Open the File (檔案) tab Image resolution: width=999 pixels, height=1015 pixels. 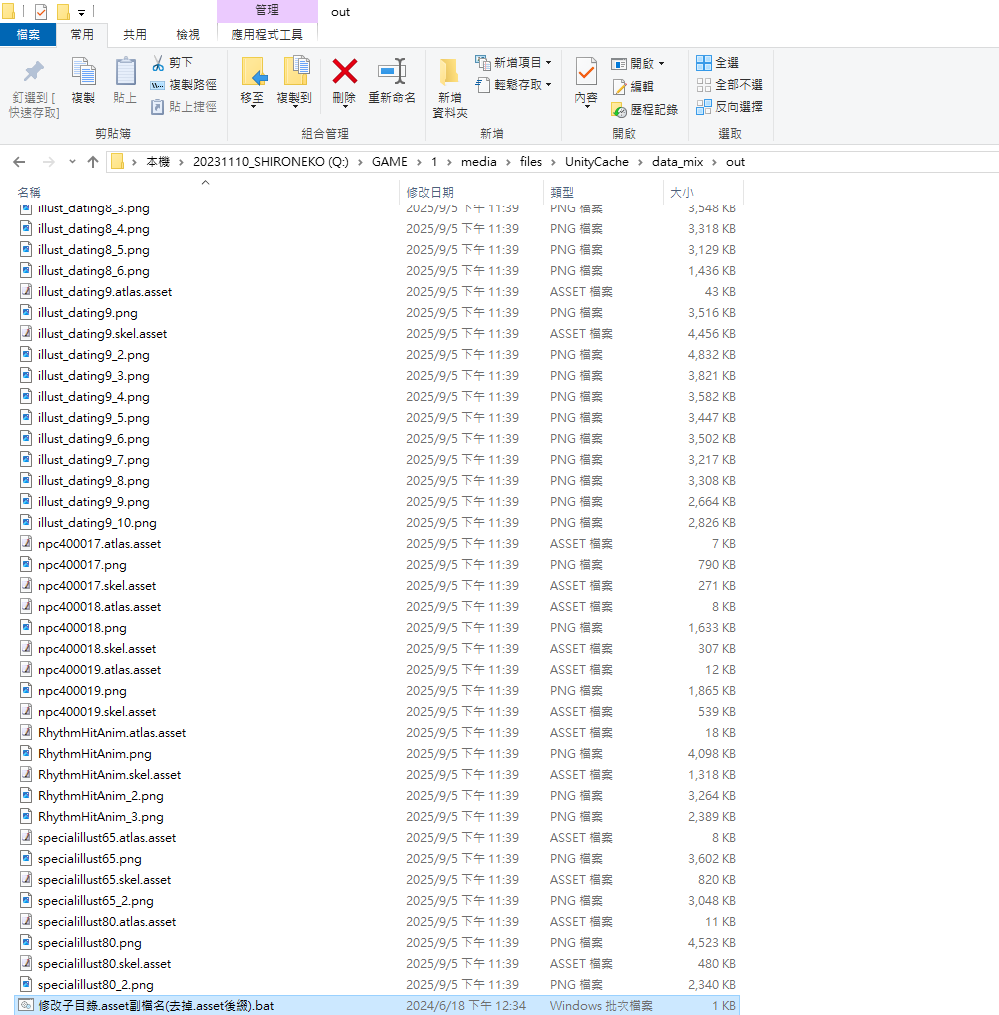pos(28,35)
